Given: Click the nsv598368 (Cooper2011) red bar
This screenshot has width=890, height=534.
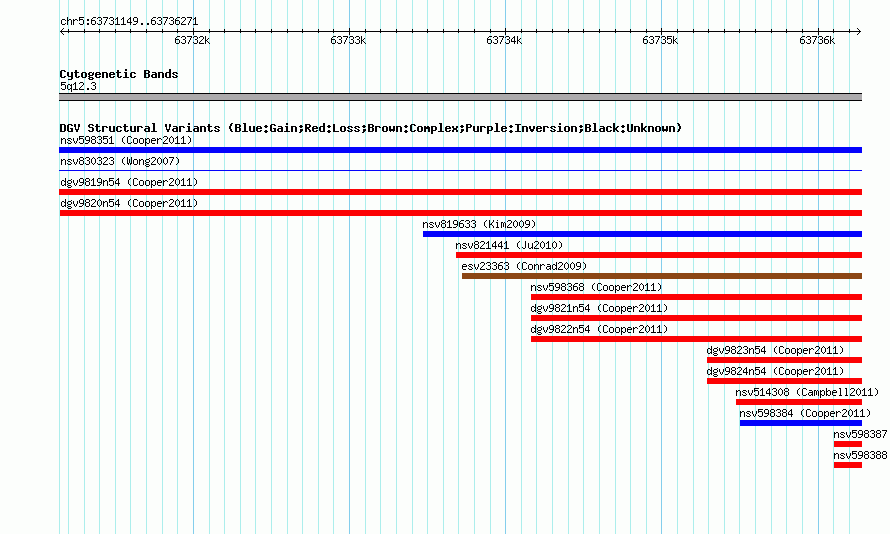Looking at the screenshot, I should (696, 297).
